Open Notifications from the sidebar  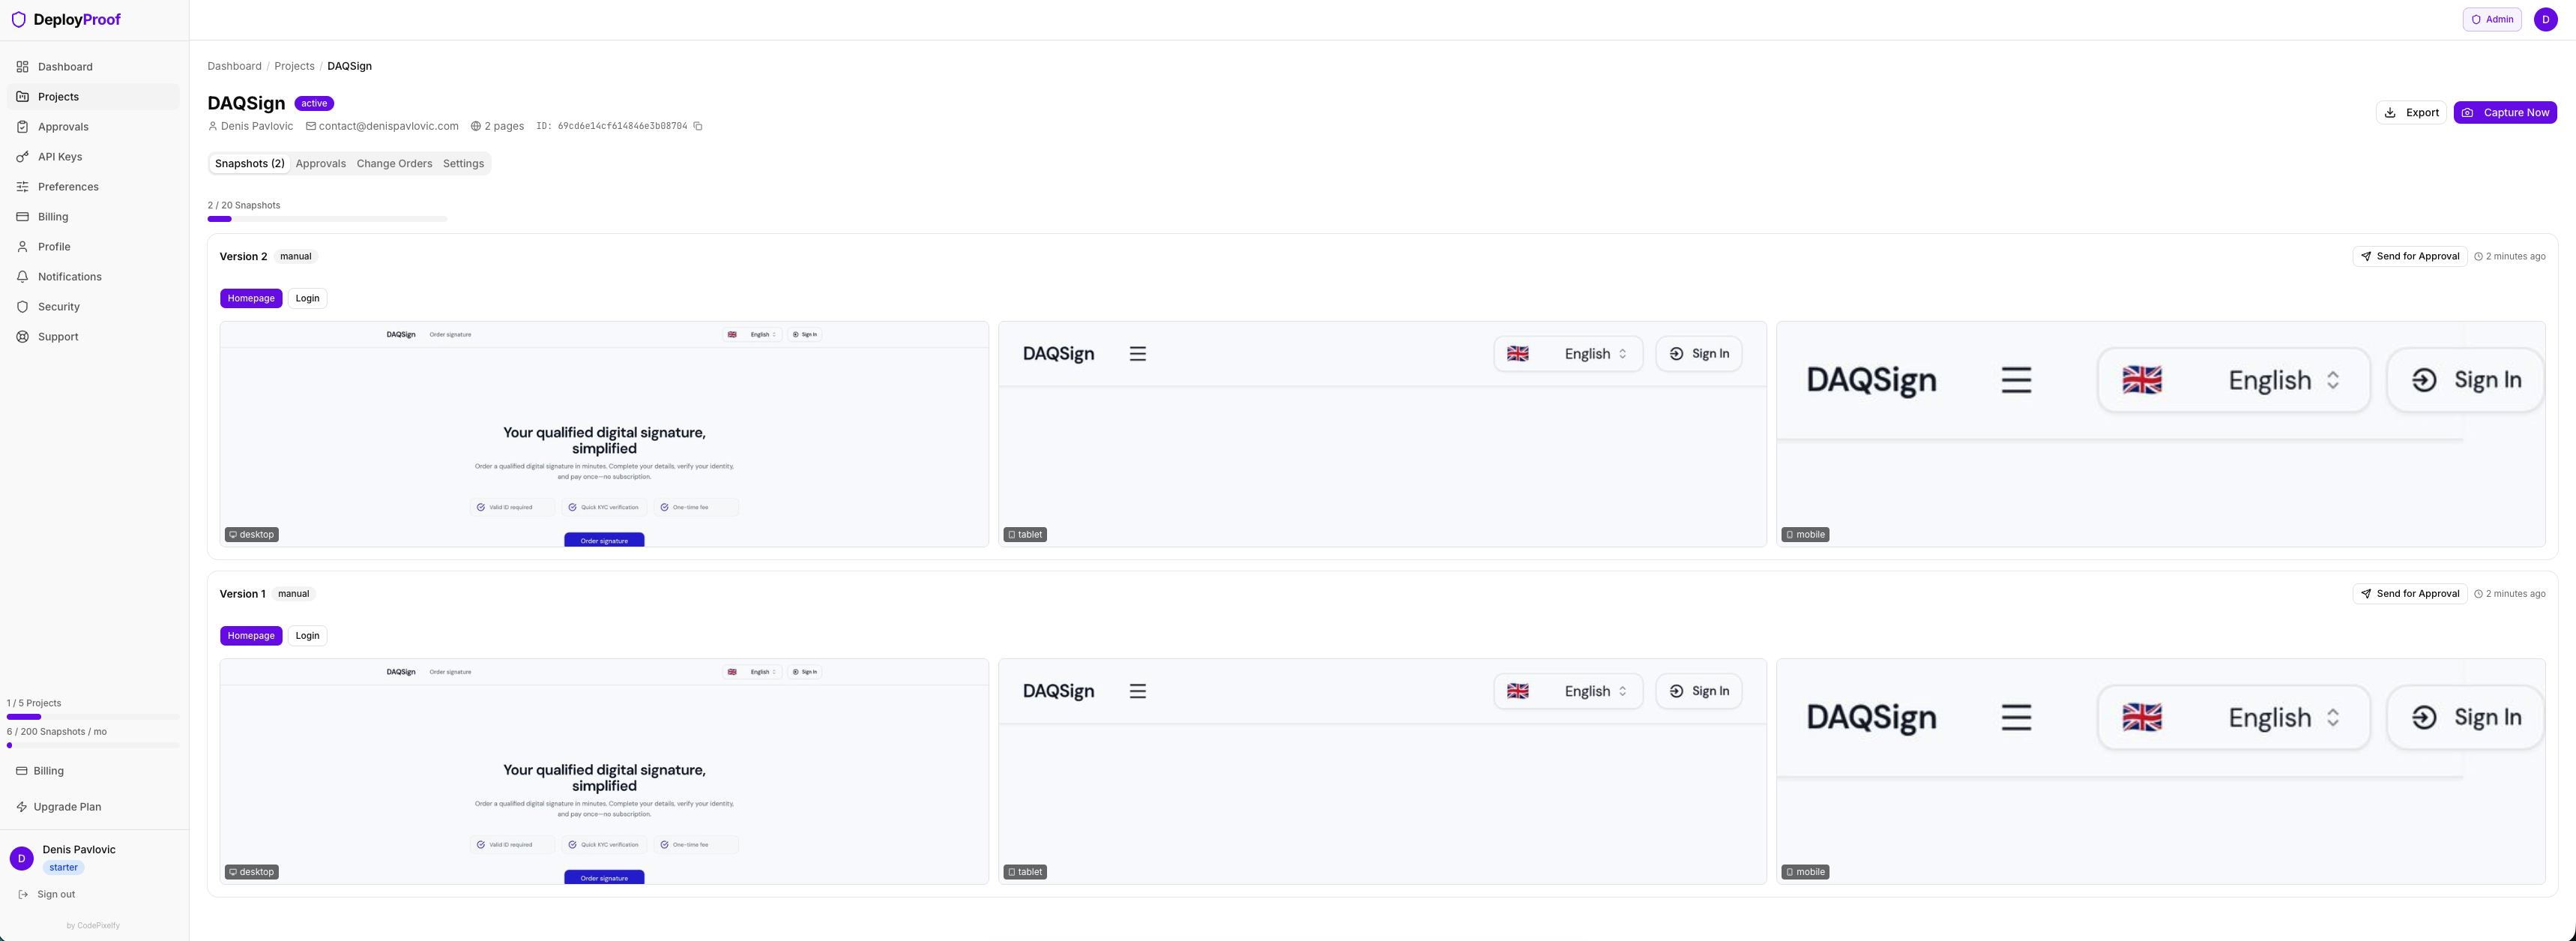(69, 276)
